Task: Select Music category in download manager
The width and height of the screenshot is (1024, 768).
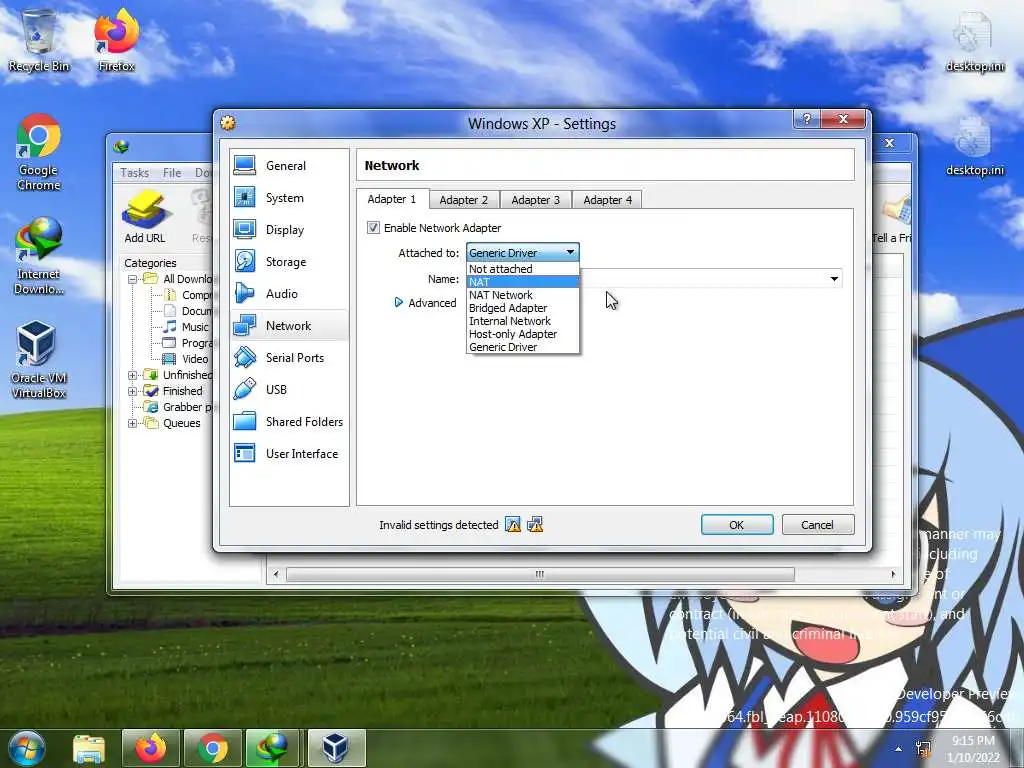Action: 187,327
